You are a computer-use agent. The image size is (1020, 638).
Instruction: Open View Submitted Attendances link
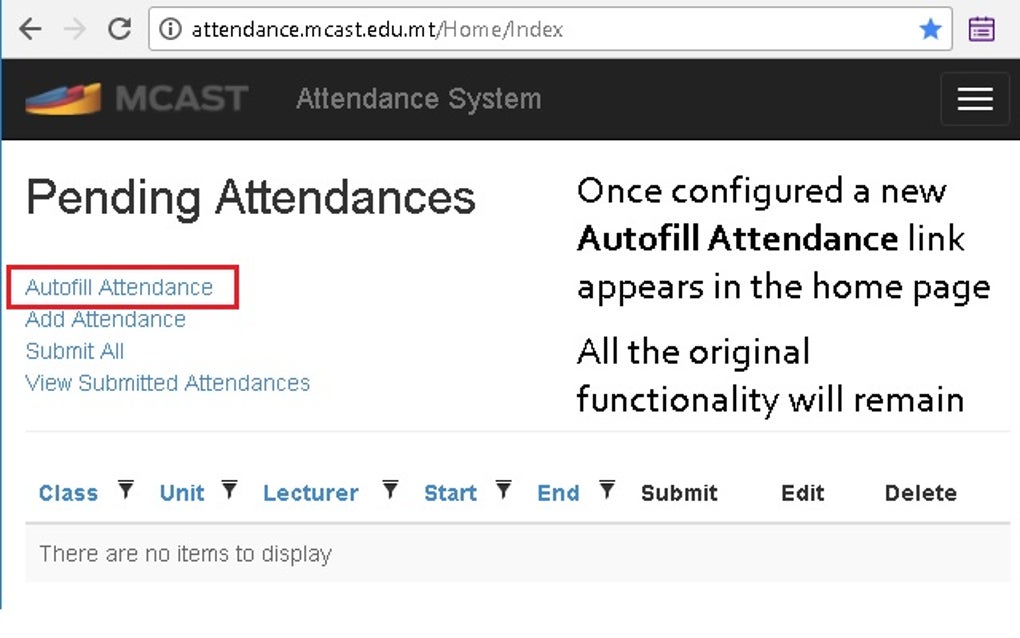167,383
